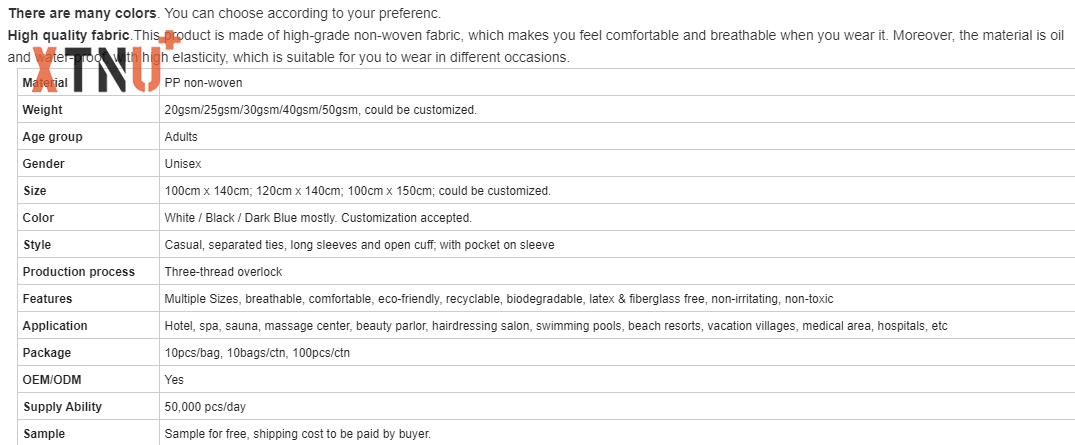Select the OEM/ODM 'Yes' value
The height and width of the screenshot is (445, 1075).
click(x=174, y=380)
